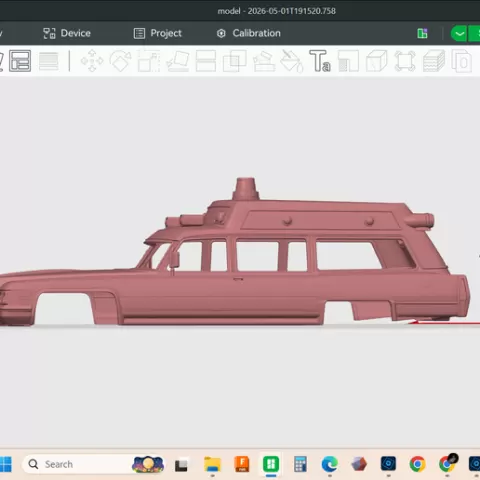Image resolution: width=480 pixels, height=480 pixels.
Task: Activate the support painting brush tool
Action: click(264, 61)
